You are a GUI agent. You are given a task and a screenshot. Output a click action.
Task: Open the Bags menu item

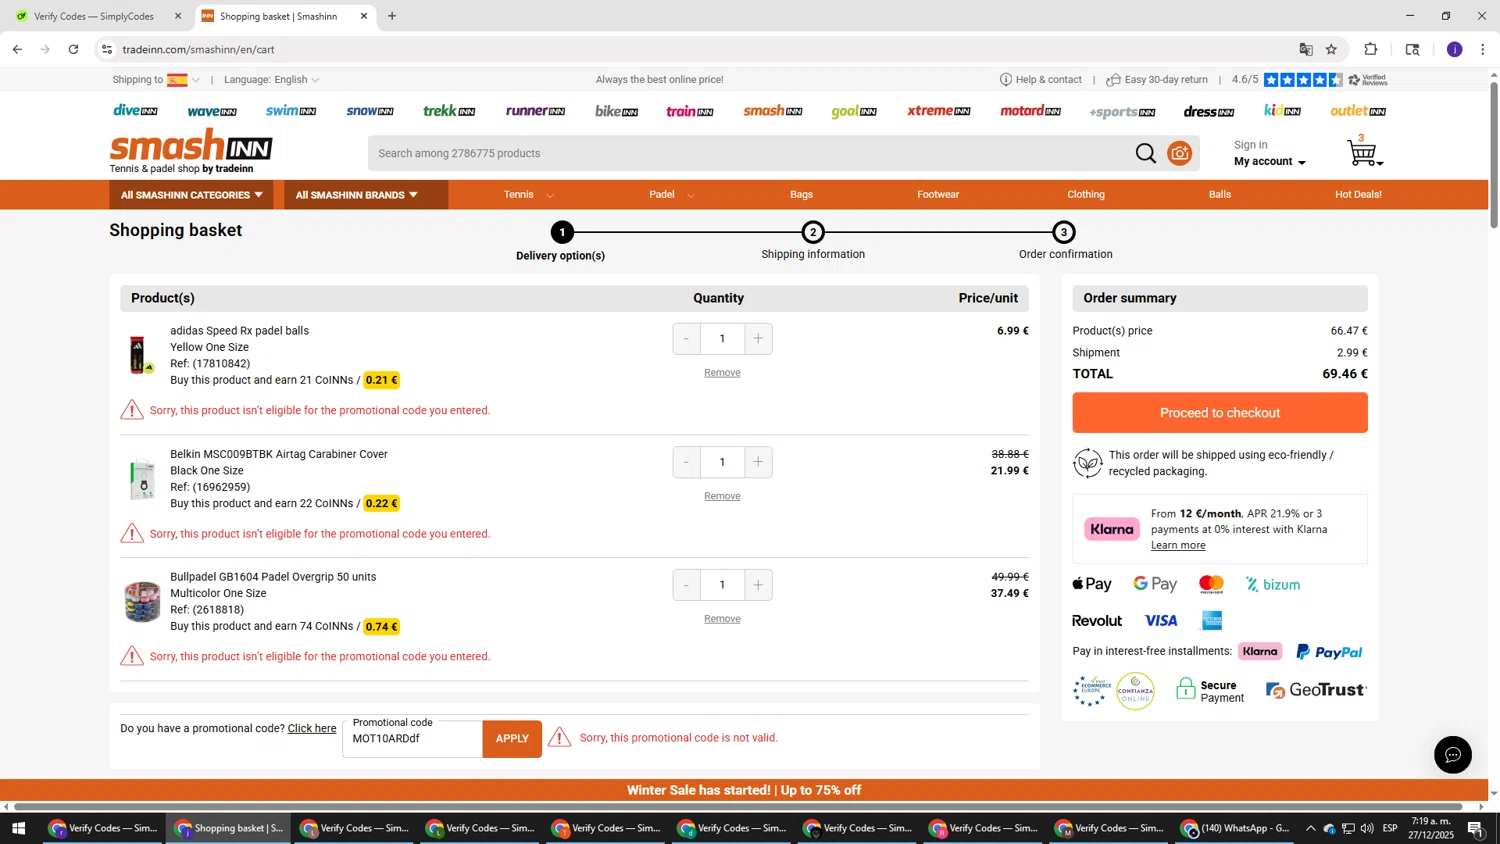pyautogui.click(x=801, y=195)
